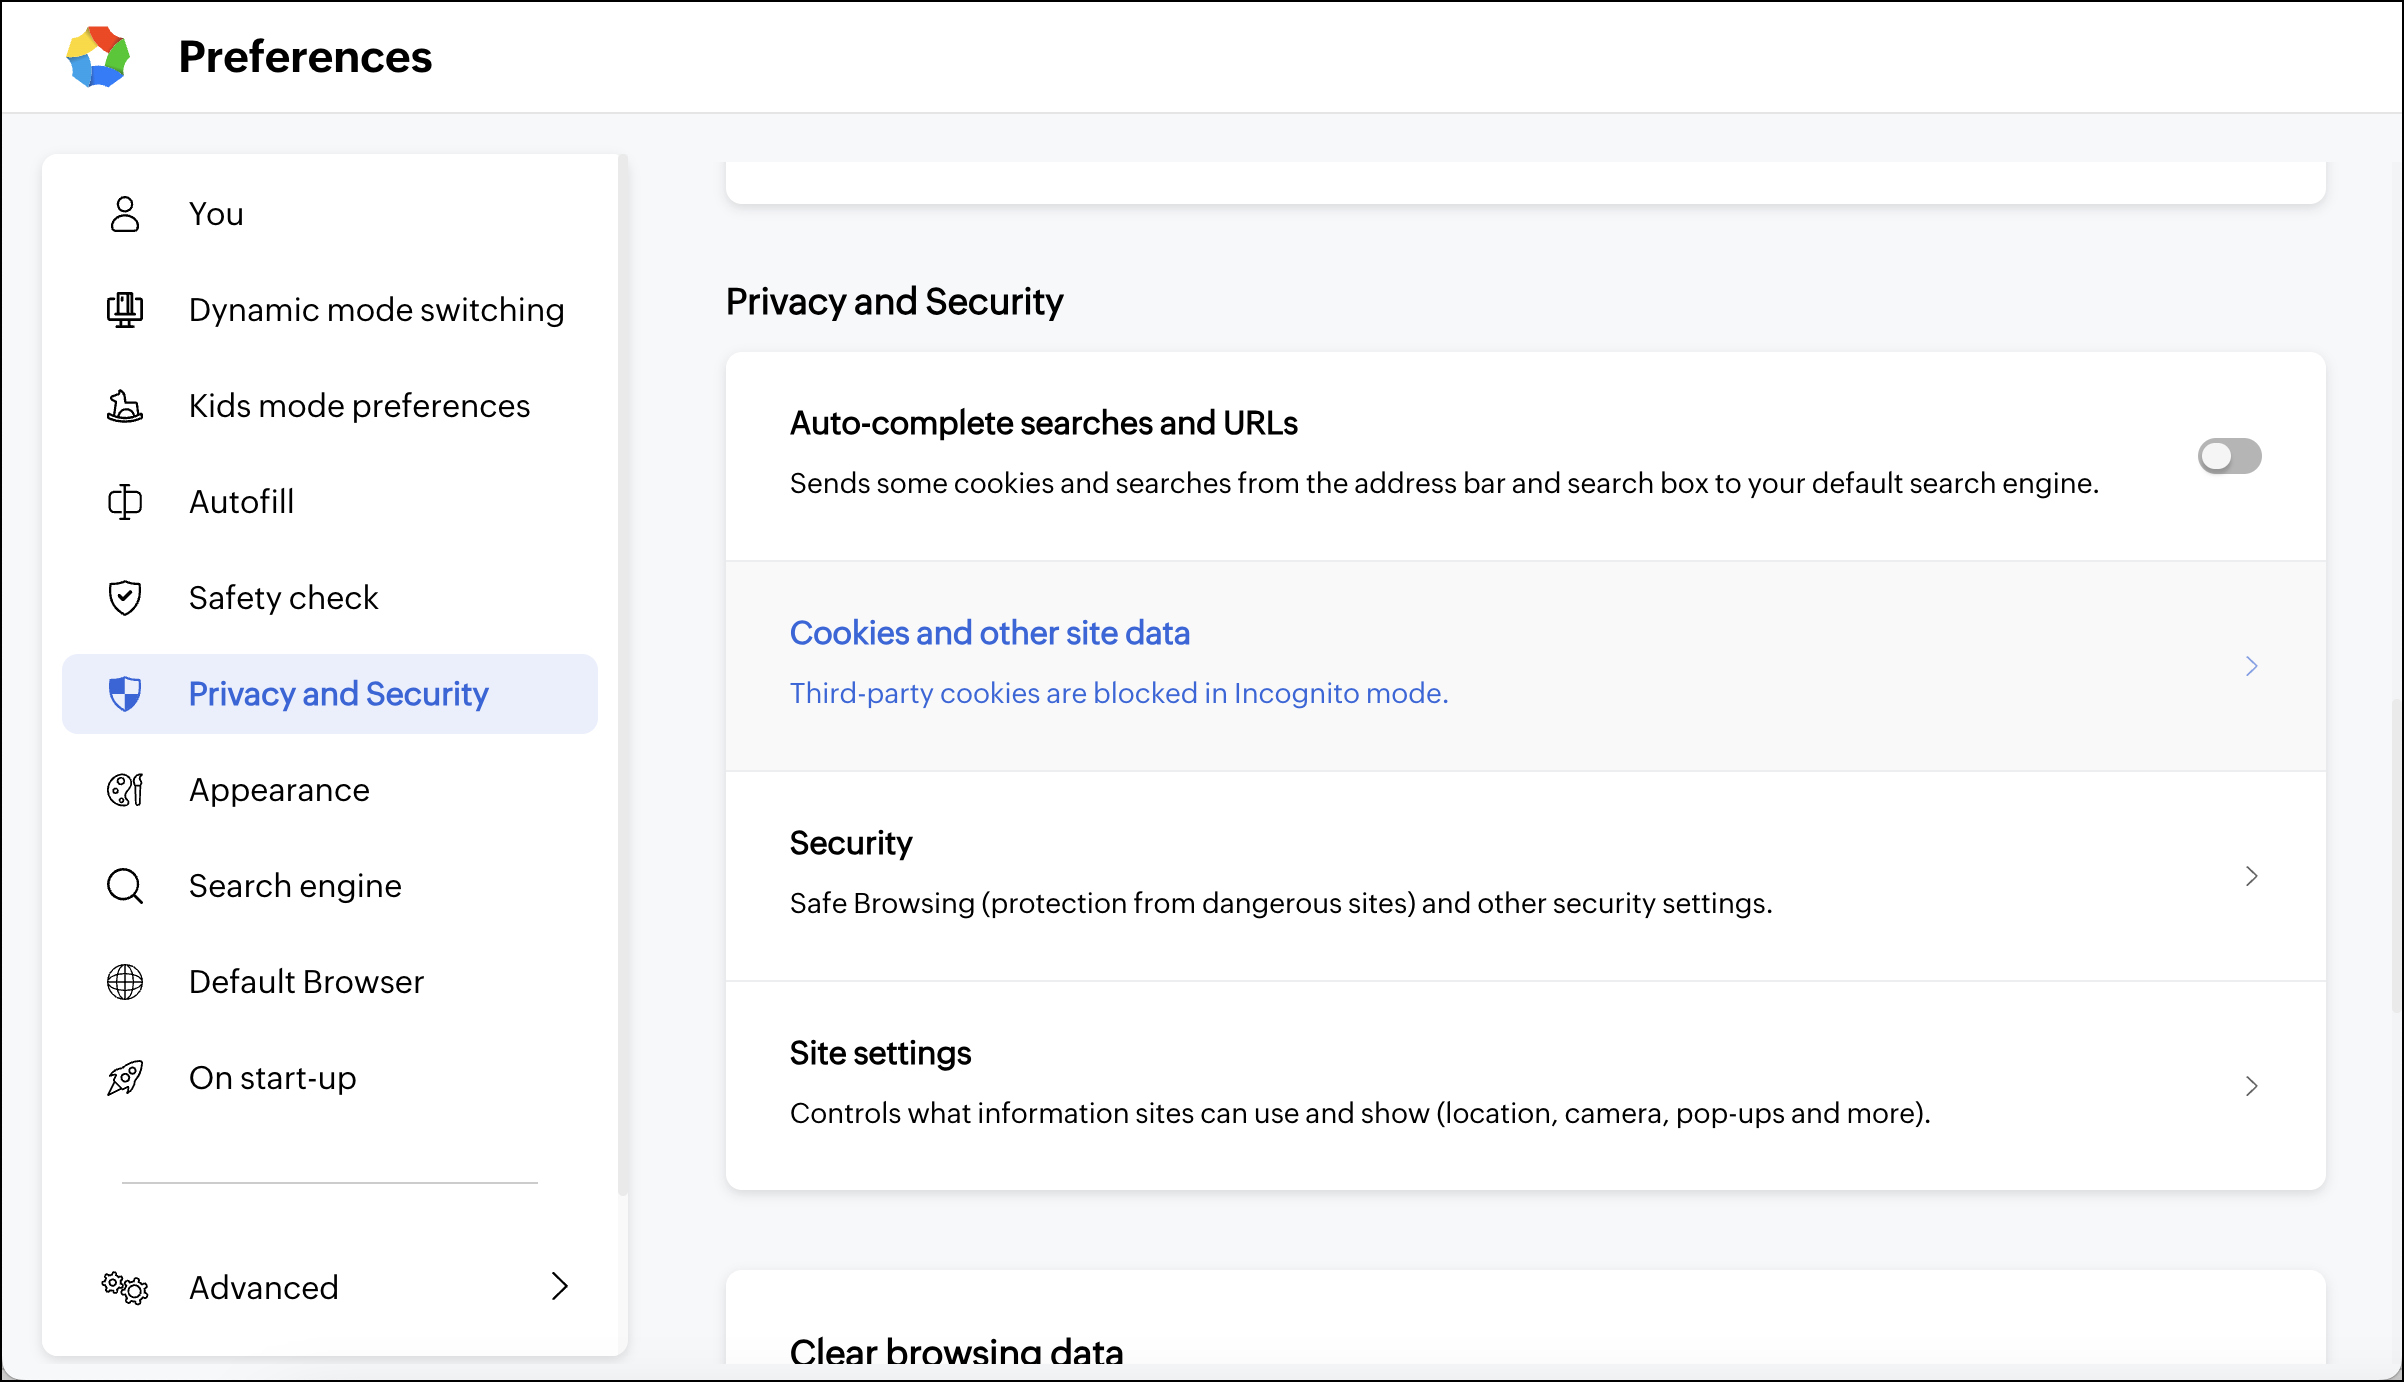Click the Advanced gears icon
Image resolution: width=2404 pixels, height=1382 pixels.
(125, 1288)
